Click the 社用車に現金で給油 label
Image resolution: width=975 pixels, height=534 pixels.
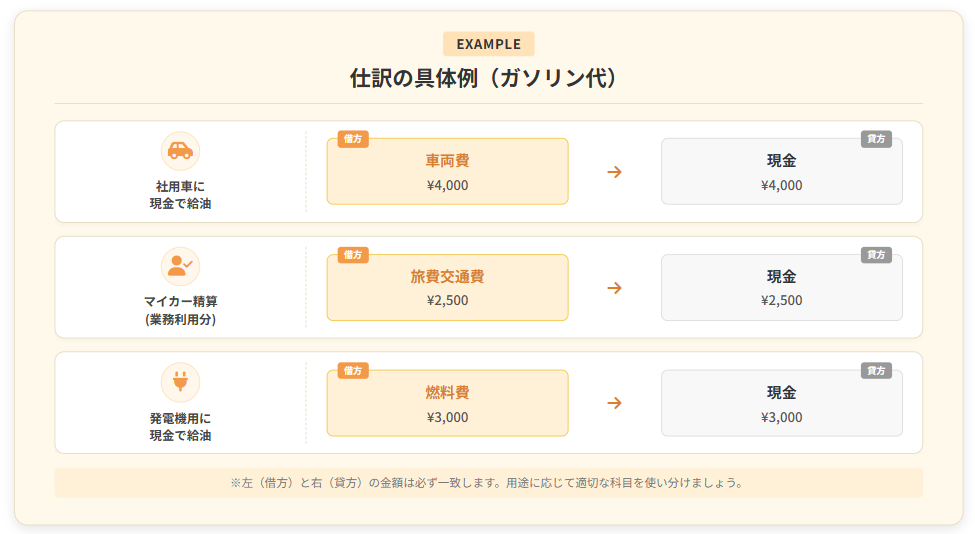180,195
